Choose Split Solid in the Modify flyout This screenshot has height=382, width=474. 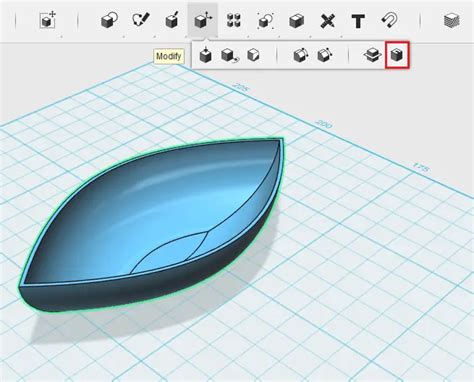(372, 55)
